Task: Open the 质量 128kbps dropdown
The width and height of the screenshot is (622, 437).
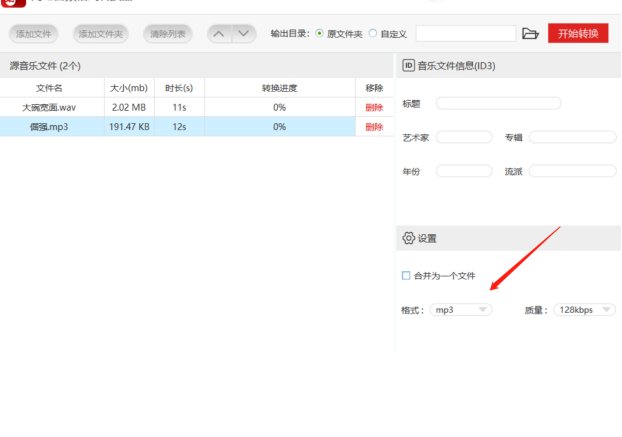Action: tap(585, 310)
